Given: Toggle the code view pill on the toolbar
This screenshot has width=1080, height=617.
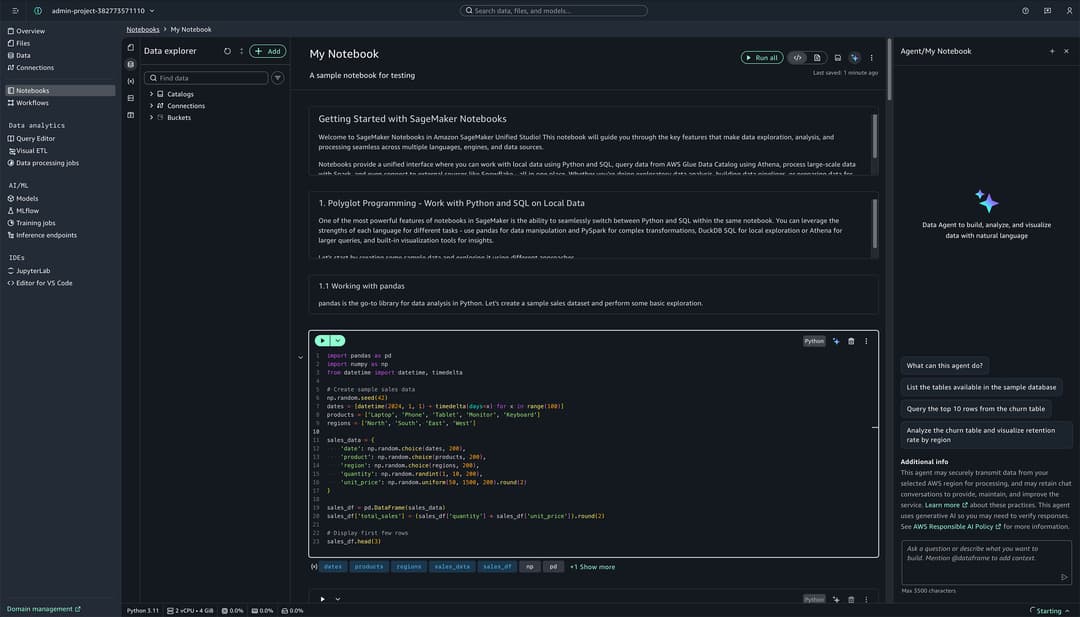Looking at the screenshot, I should click(x=797, y=57).
